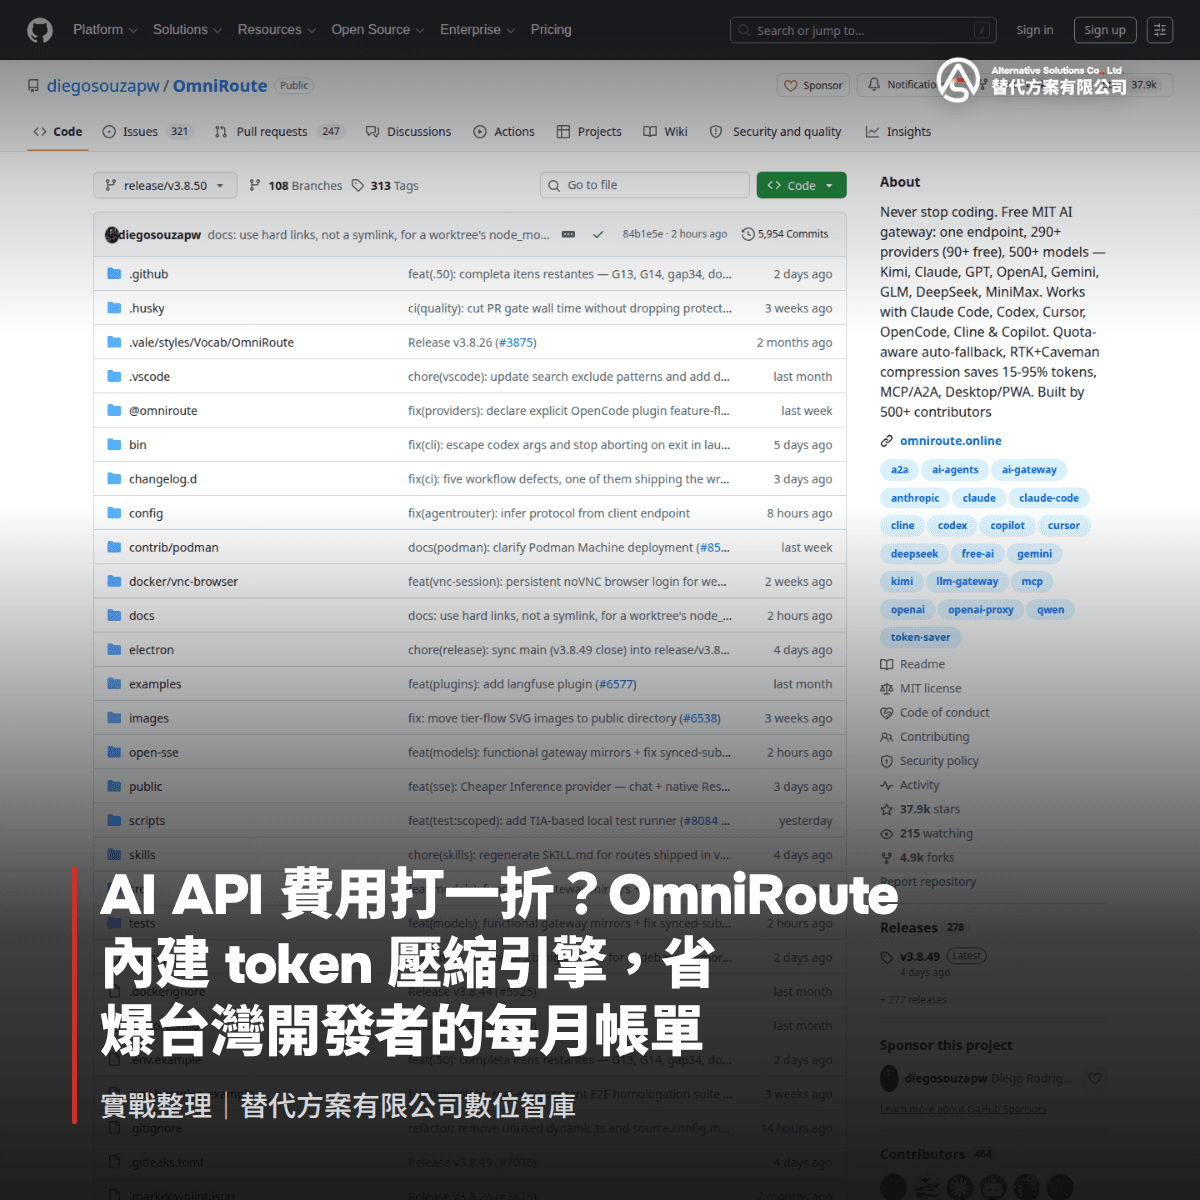The height and width of the screenshot is (1200, 1200).
Task: Select the token-saver topic tag
Action: click(921, 638)
